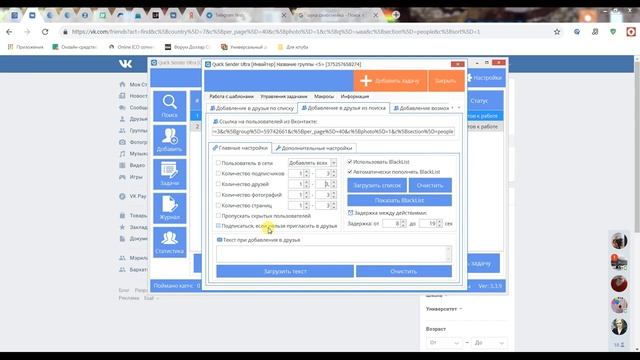Screen dimensions: 640x360
Task: Expand the Университет filter on VK page
Action: [x=444, y=309]
